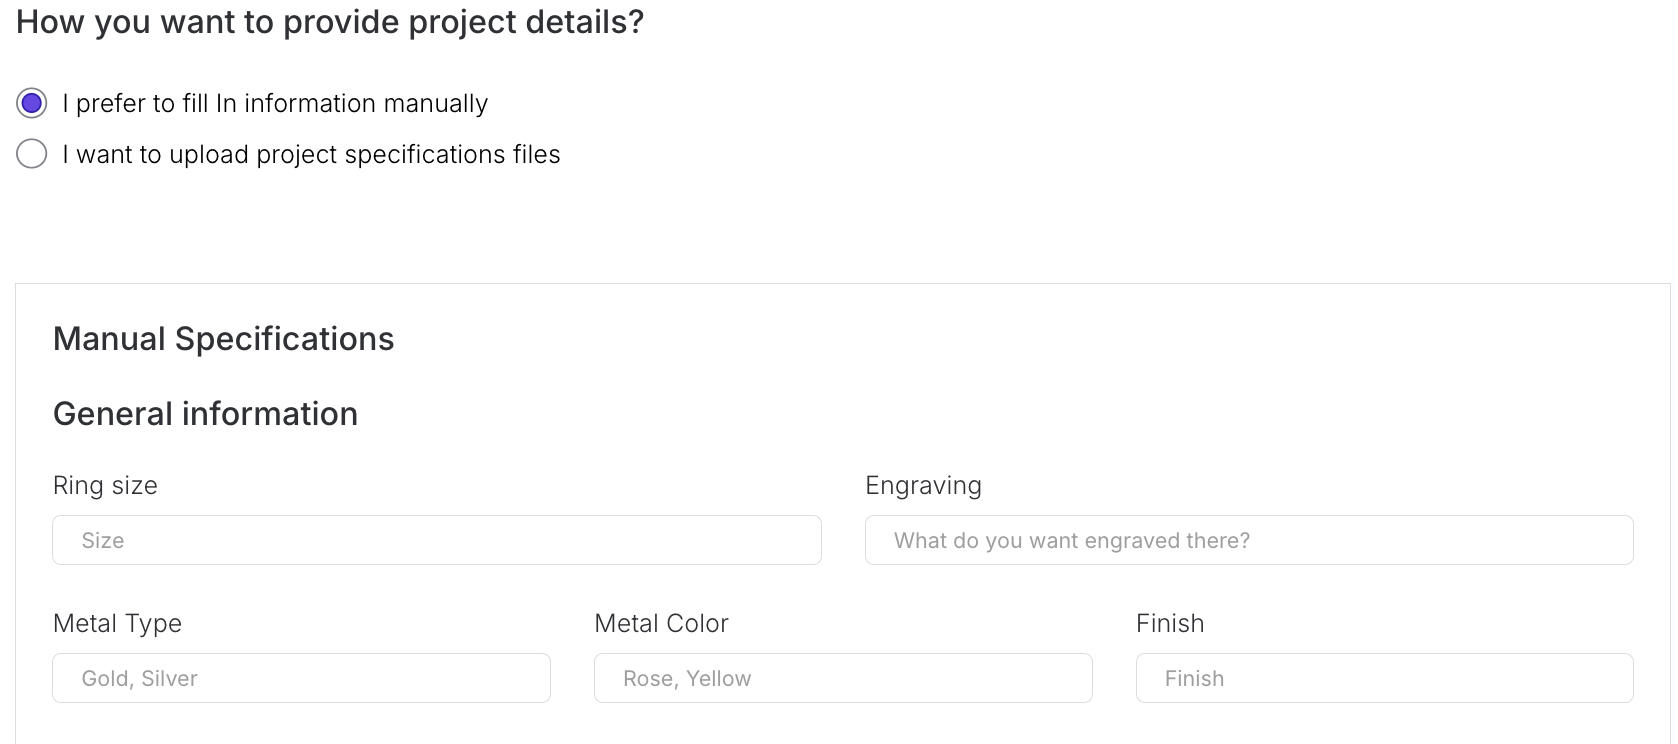1678x744 pixels.
Task: Click the 'Metal Color' field label
Action: point(661,623)
